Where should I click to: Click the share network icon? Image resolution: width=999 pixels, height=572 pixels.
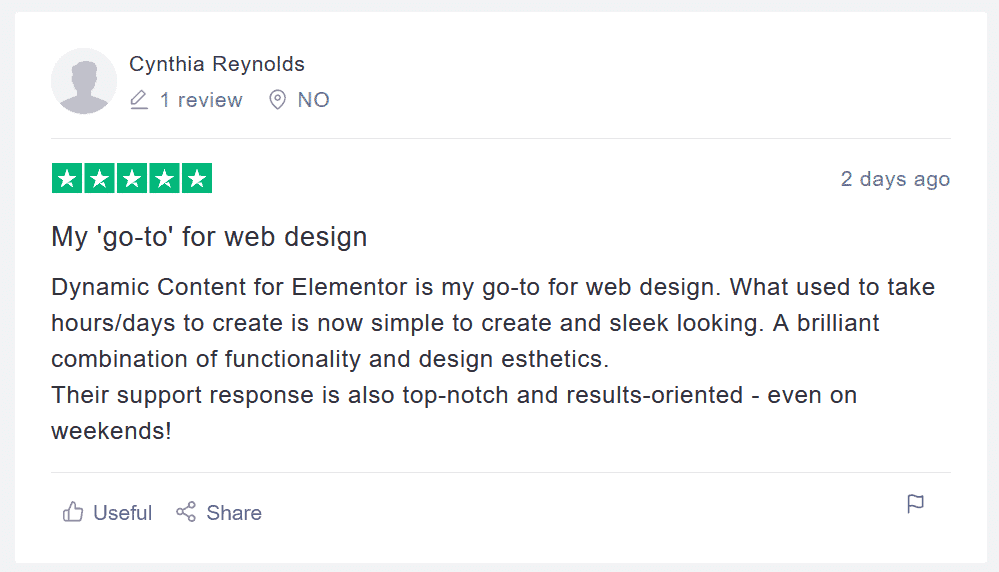point(186,511)
